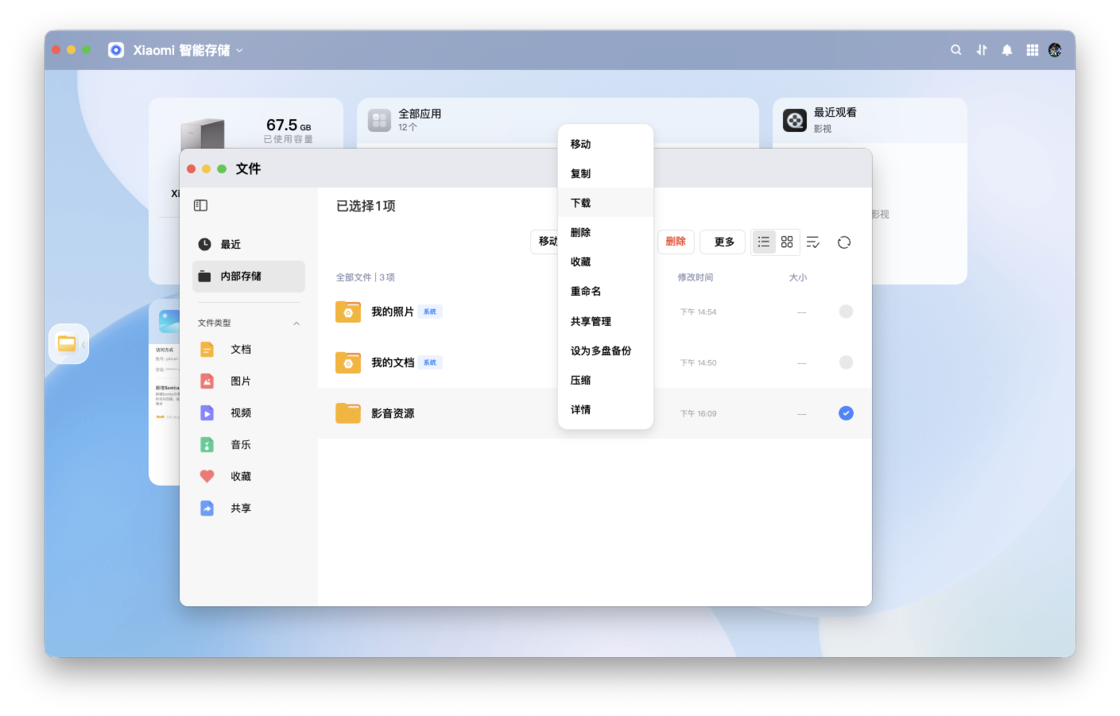
Task: Click the 影音资源 folder name
Action: [392, 414]
